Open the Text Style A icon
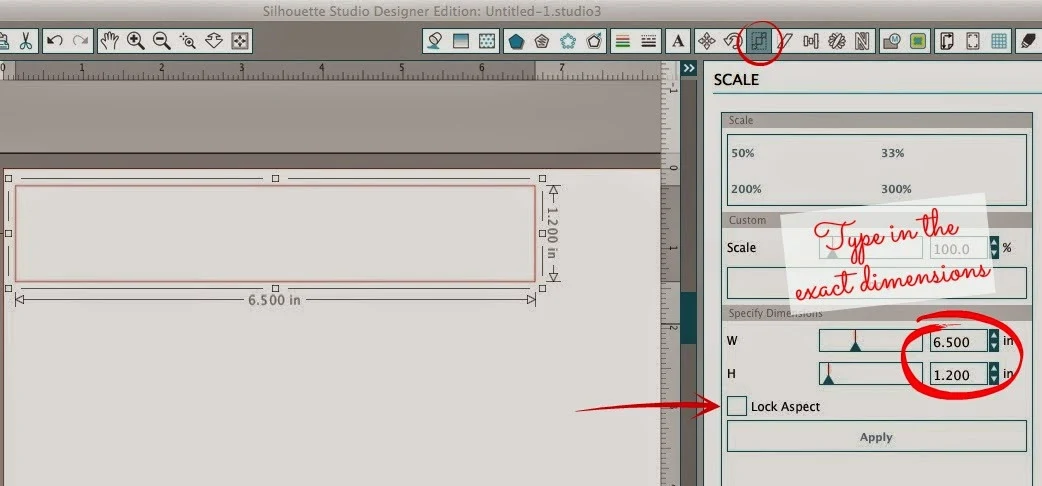This screenshot has width=1042, height=486. click(x=677, y=41)
